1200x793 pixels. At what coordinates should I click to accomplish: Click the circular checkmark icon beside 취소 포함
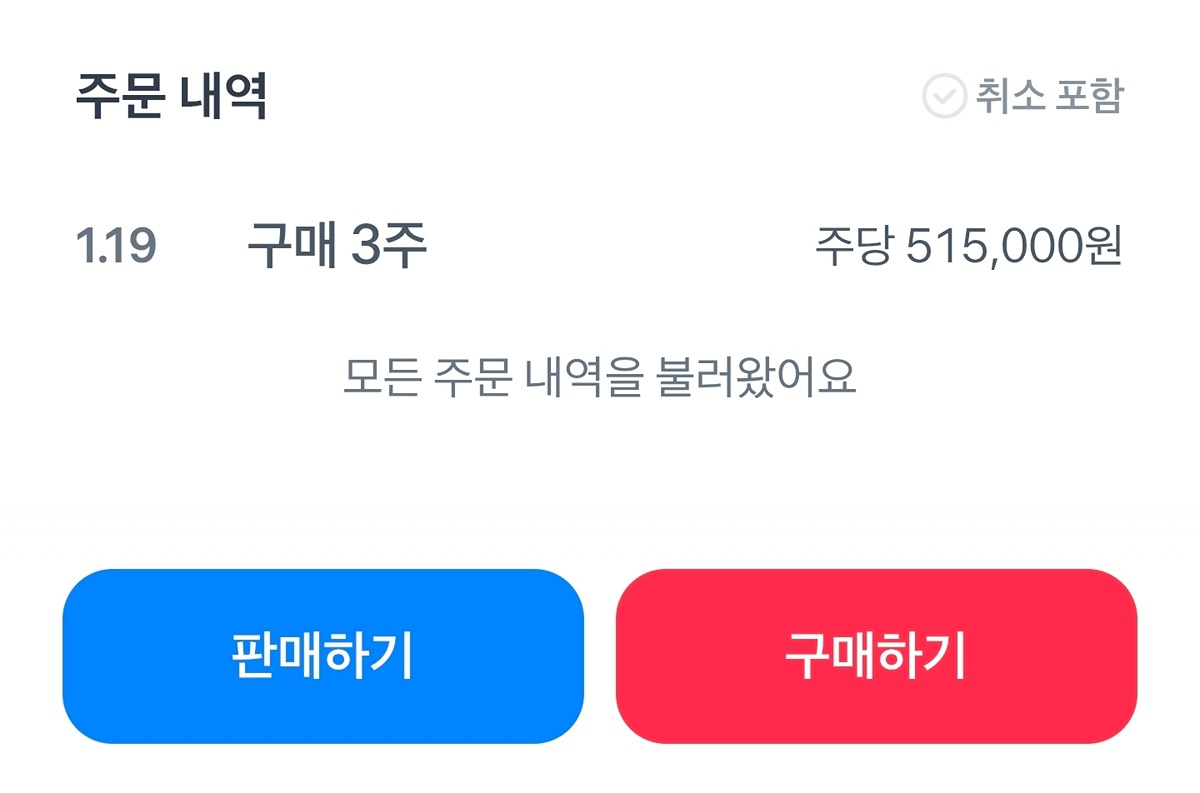click(943, 97)
